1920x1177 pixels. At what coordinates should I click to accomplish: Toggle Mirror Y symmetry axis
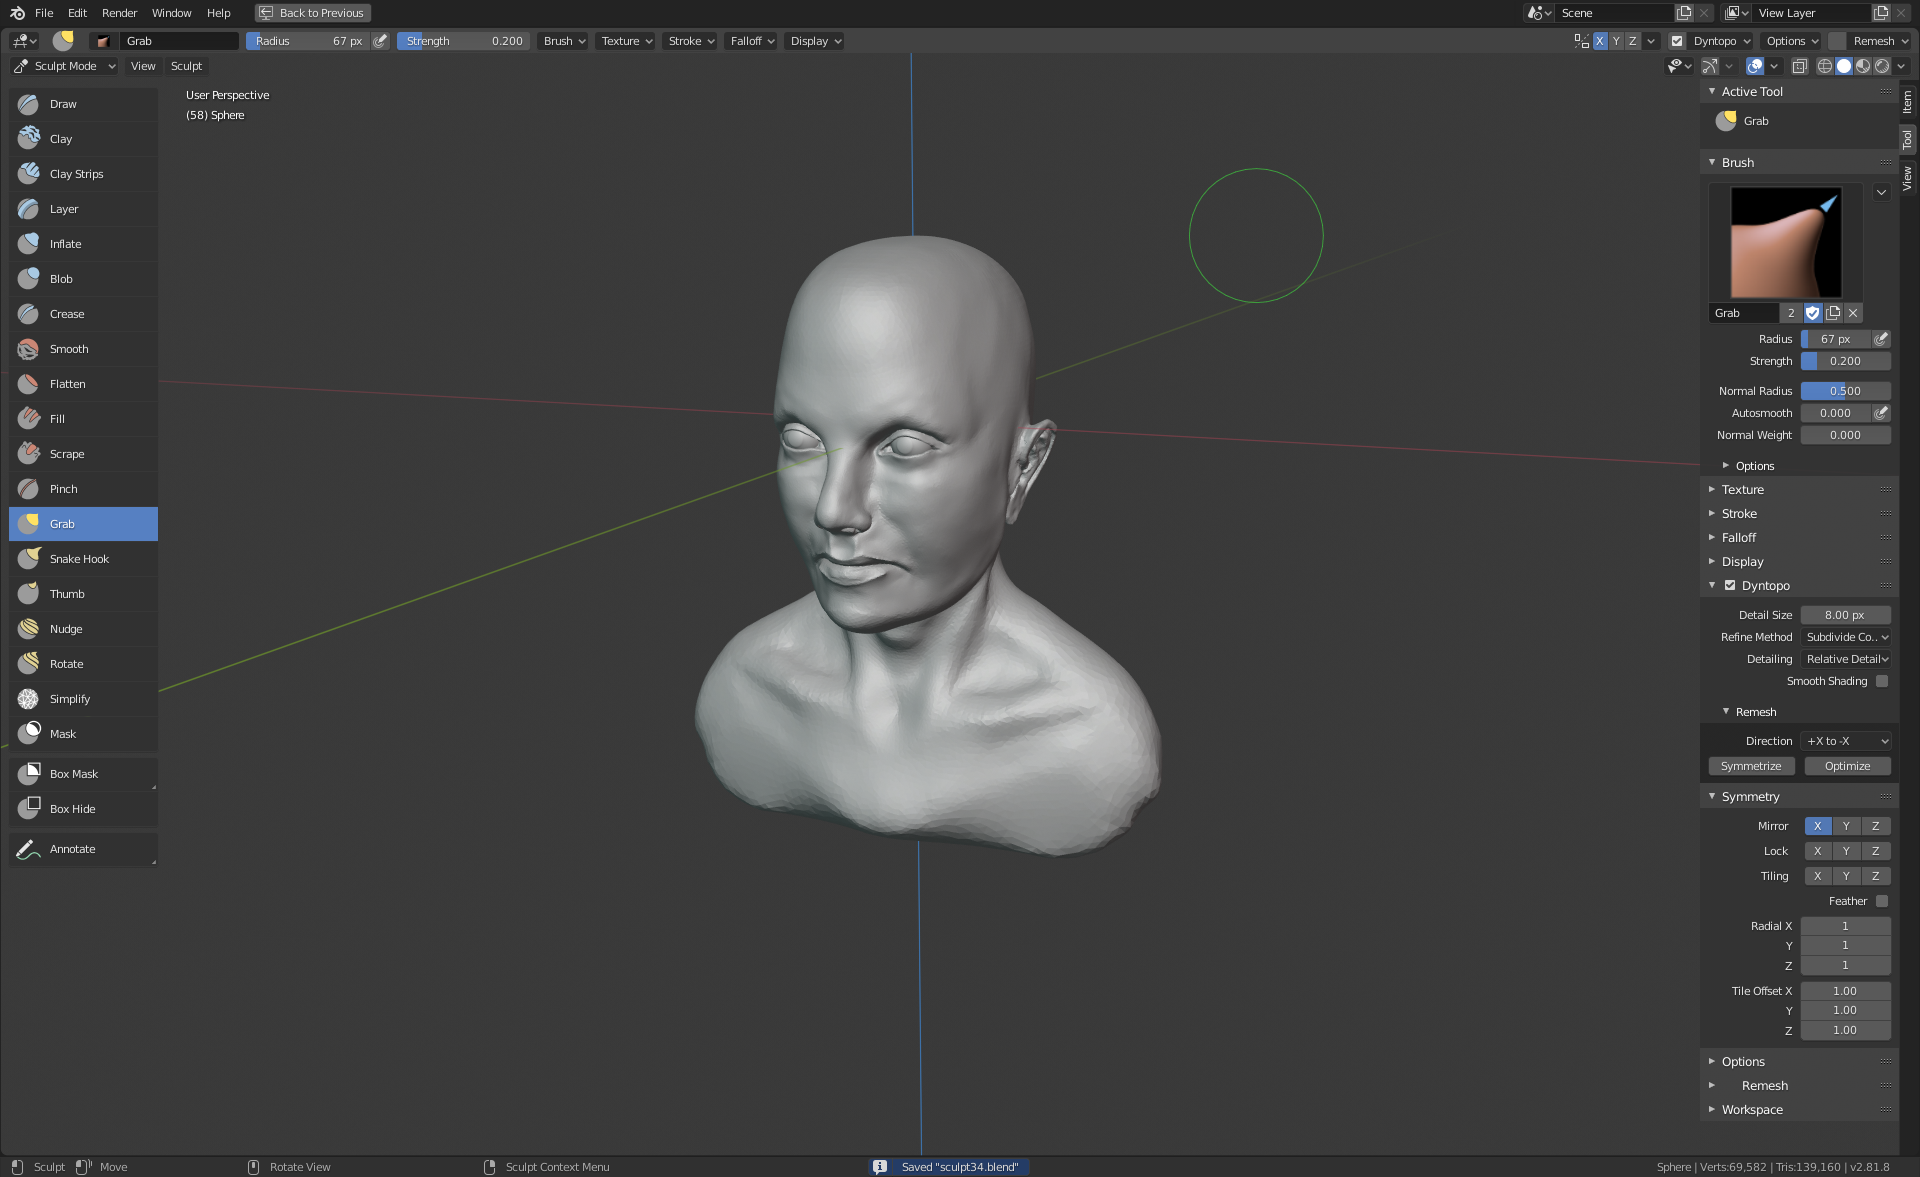(1846, 826)
